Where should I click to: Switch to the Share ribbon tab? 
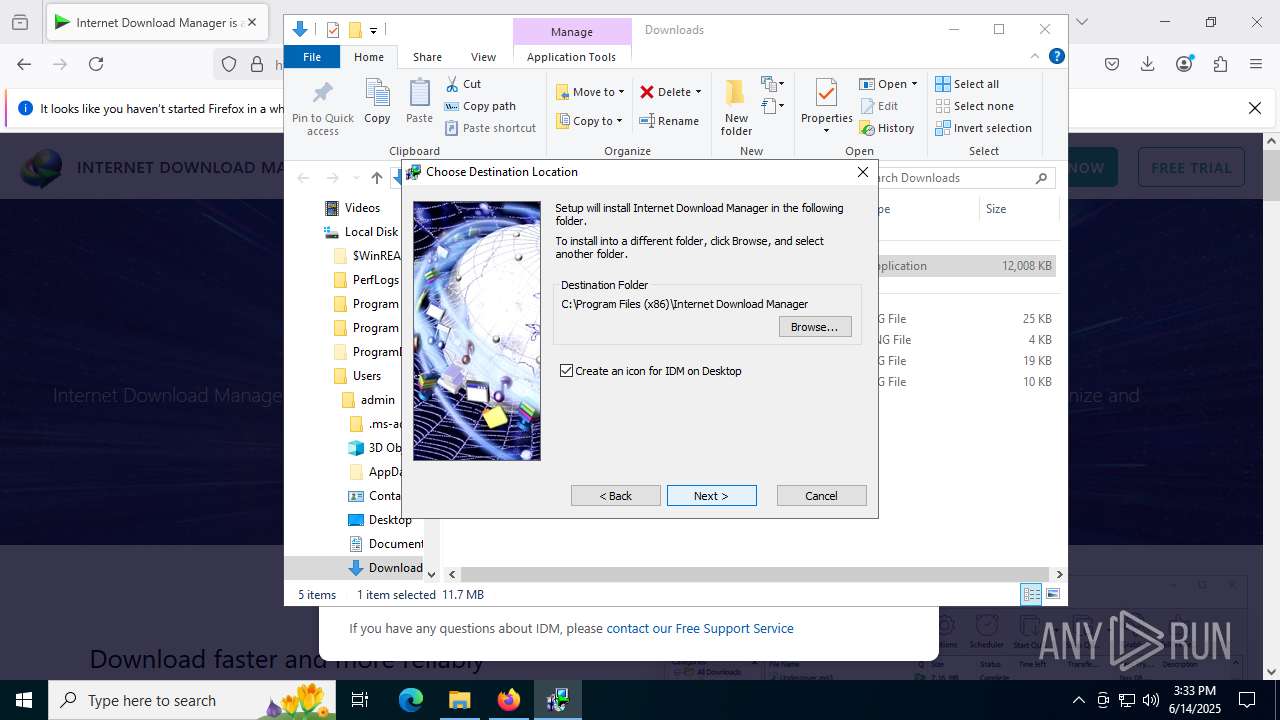pos(427,57)
